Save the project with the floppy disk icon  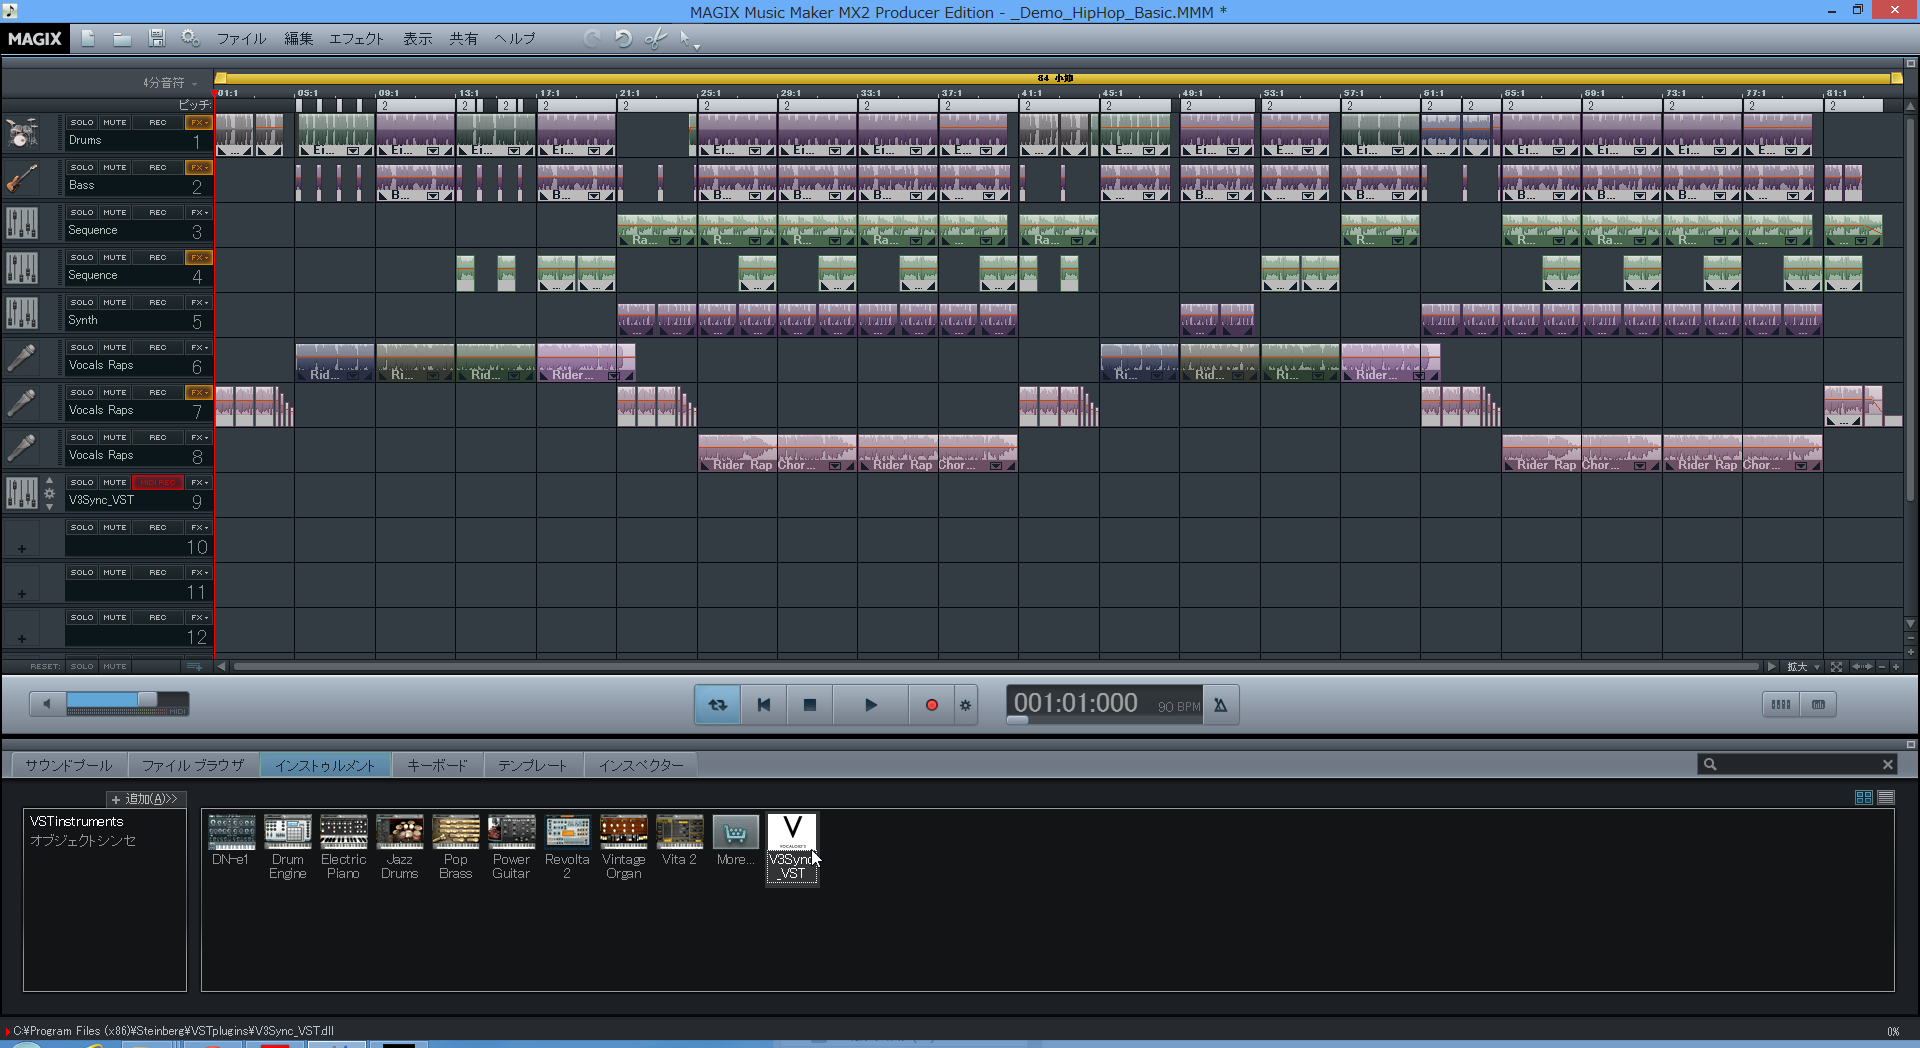pyautogui.click(x=156, y=38)
